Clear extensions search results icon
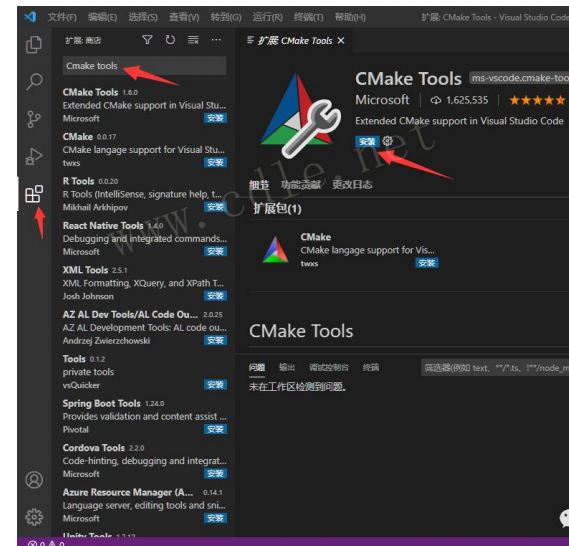Viewport: 569px width, 546px height. pos(193,40)
